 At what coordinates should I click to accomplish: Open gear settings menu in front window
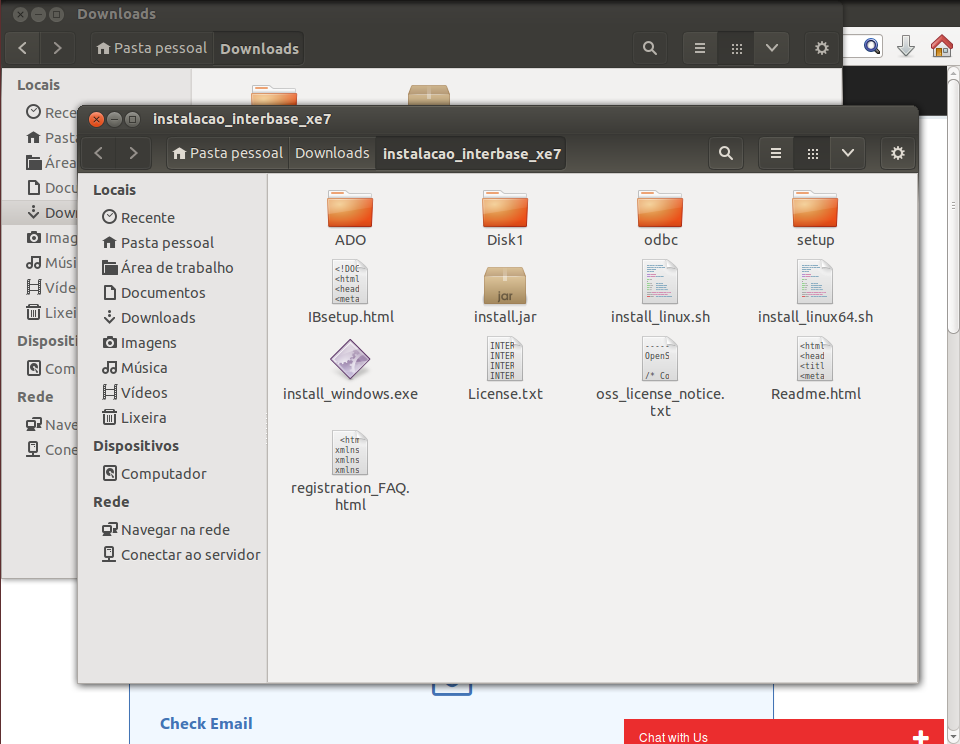897,153
